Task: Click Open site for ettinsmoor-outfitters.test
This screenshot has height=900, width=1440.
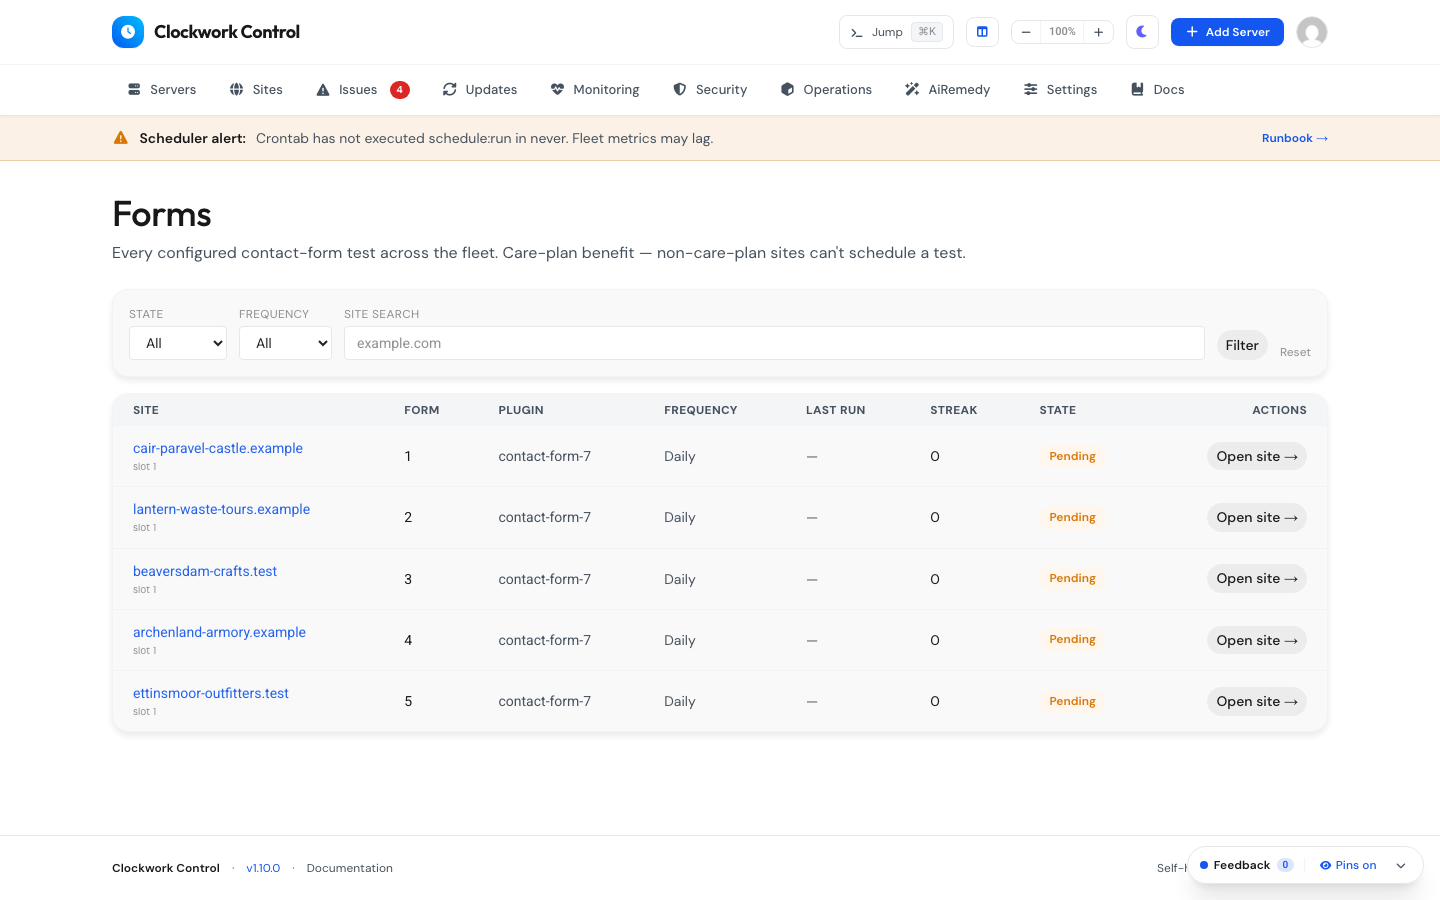Action: [x=1257, y=701]
